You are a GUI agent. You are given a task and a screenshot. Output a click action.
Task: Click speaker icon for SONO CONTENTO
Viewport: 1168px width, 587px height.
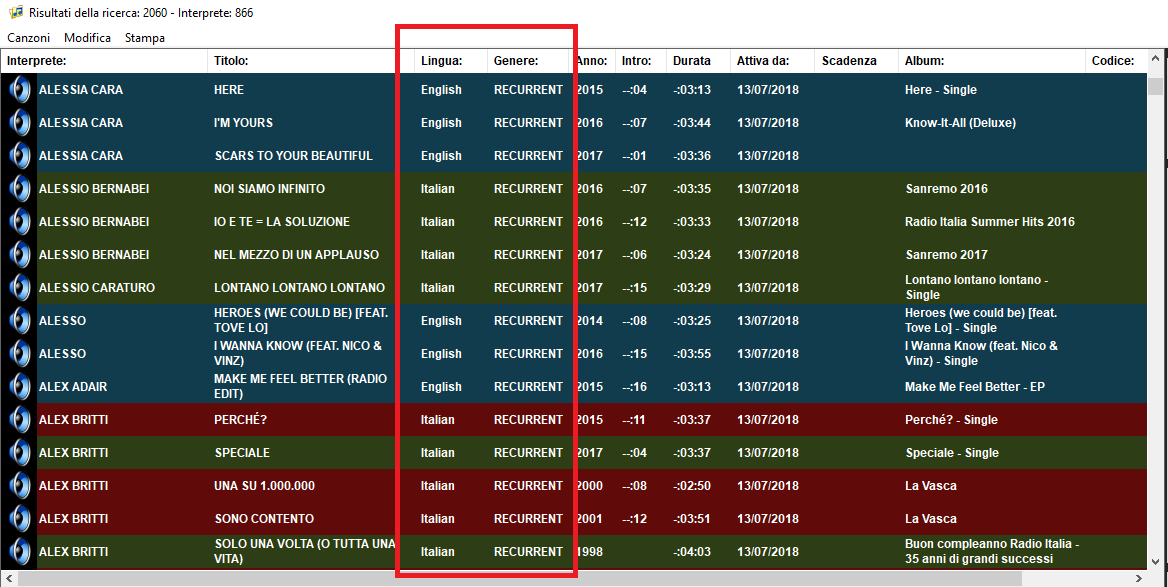pyautogui.click(x=19, y=518)
